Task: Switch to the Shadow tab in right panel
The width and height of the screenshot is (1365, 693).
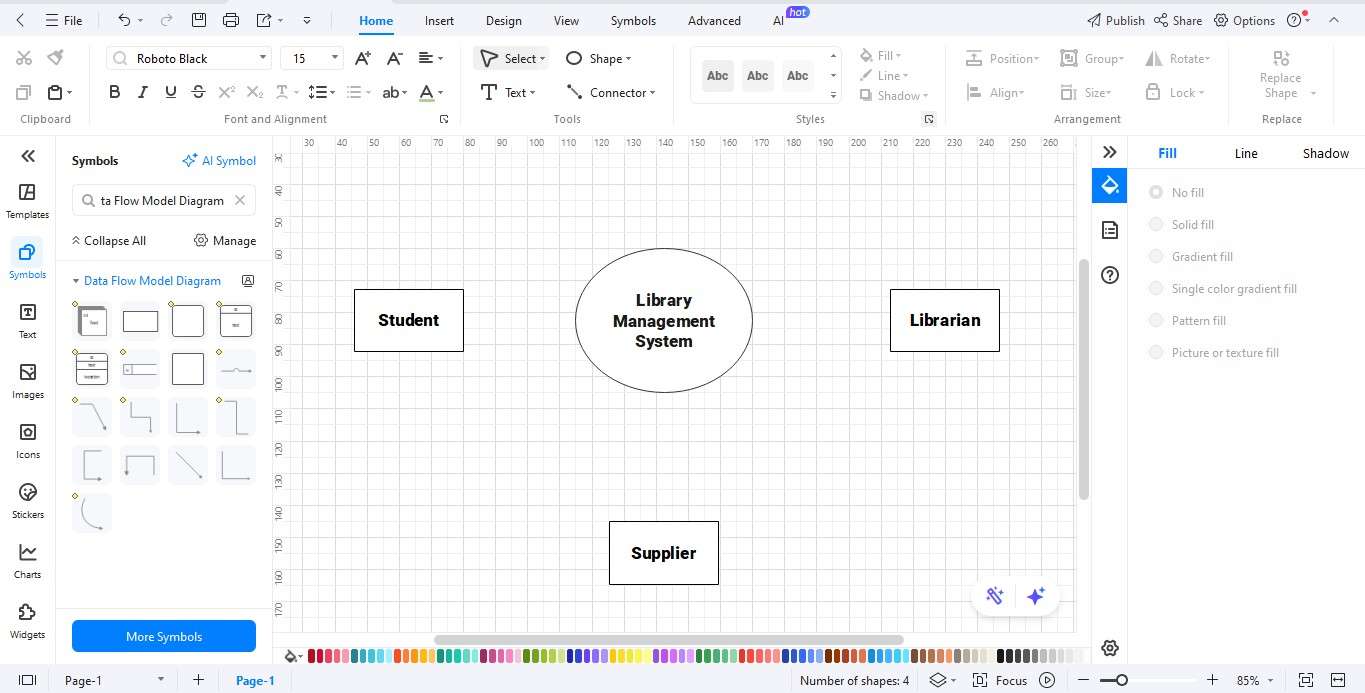Action: [x=1325, y=153]
